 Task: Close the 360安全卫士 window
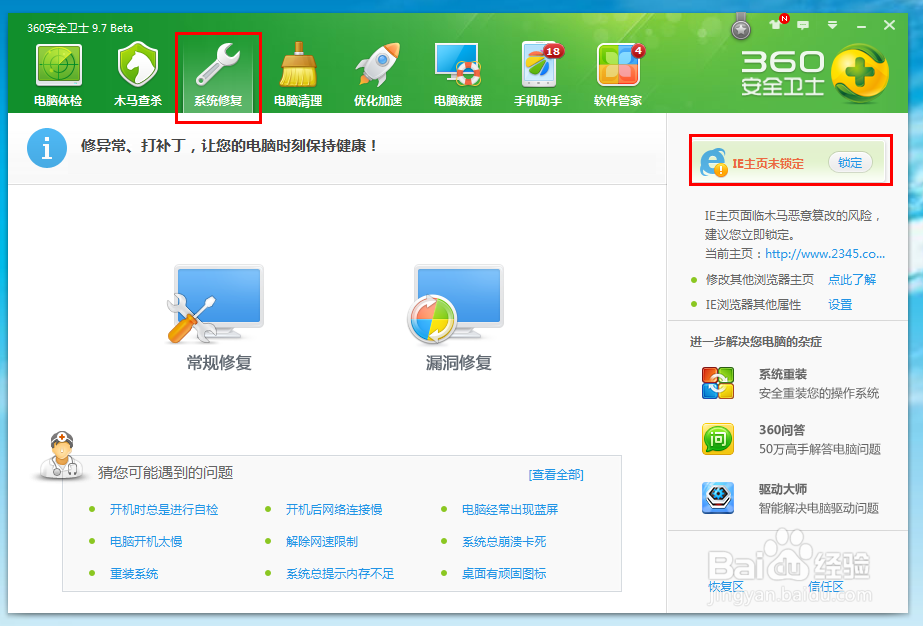889,25
